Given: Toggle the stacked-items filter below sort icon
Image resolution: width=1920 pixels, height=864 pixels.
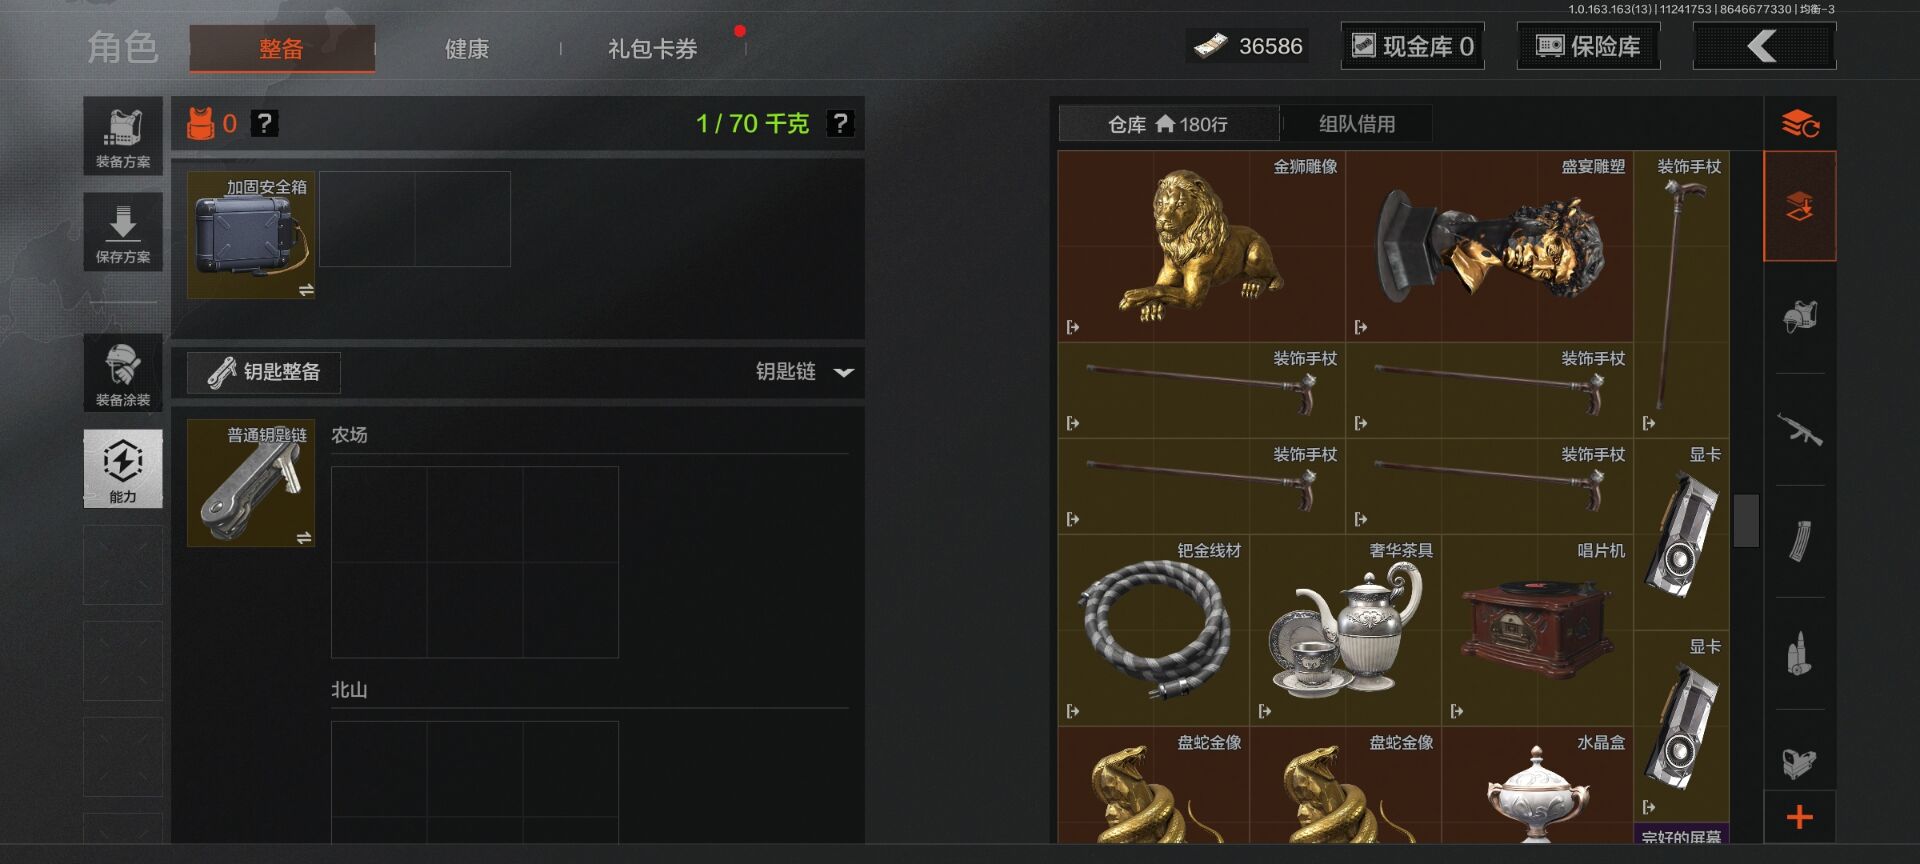Looking at the screenshot, I should 1800,207.
